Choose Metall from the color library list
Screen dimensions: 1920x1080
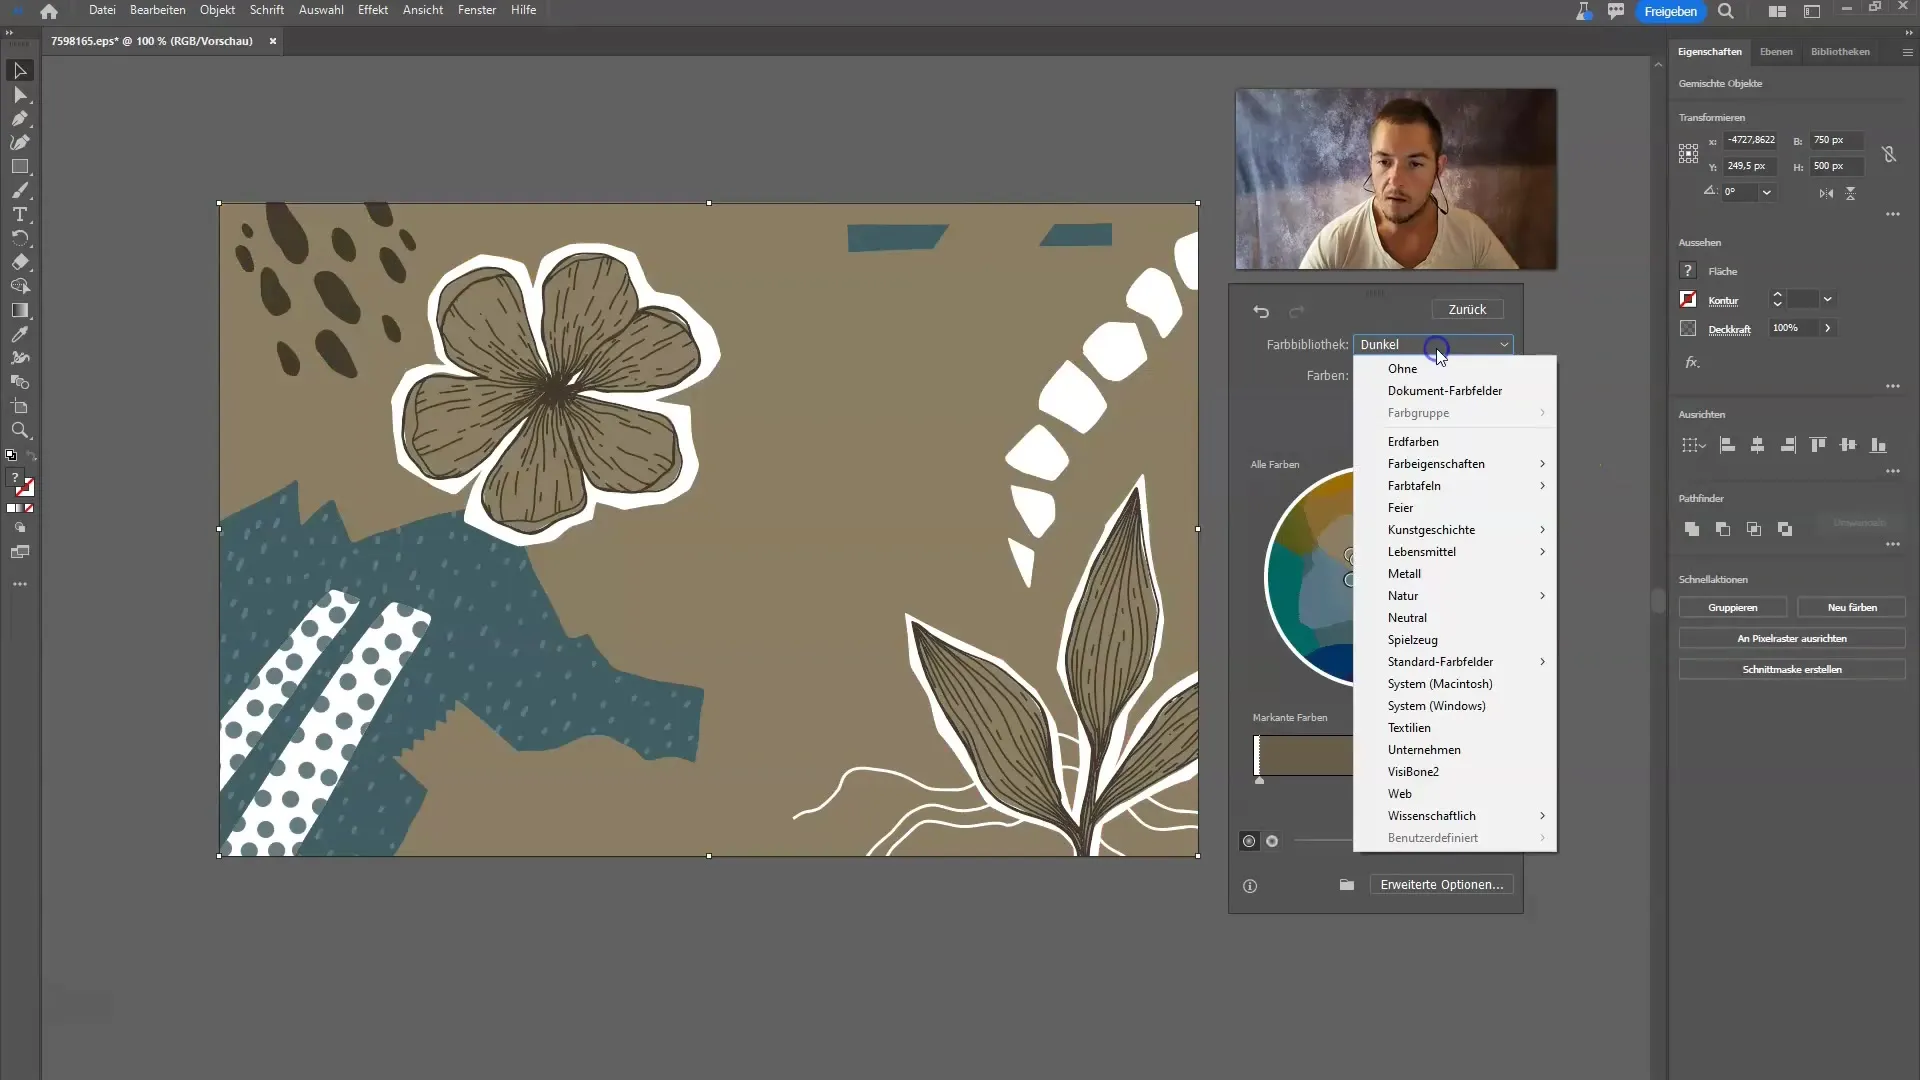tap(1455, 574)
